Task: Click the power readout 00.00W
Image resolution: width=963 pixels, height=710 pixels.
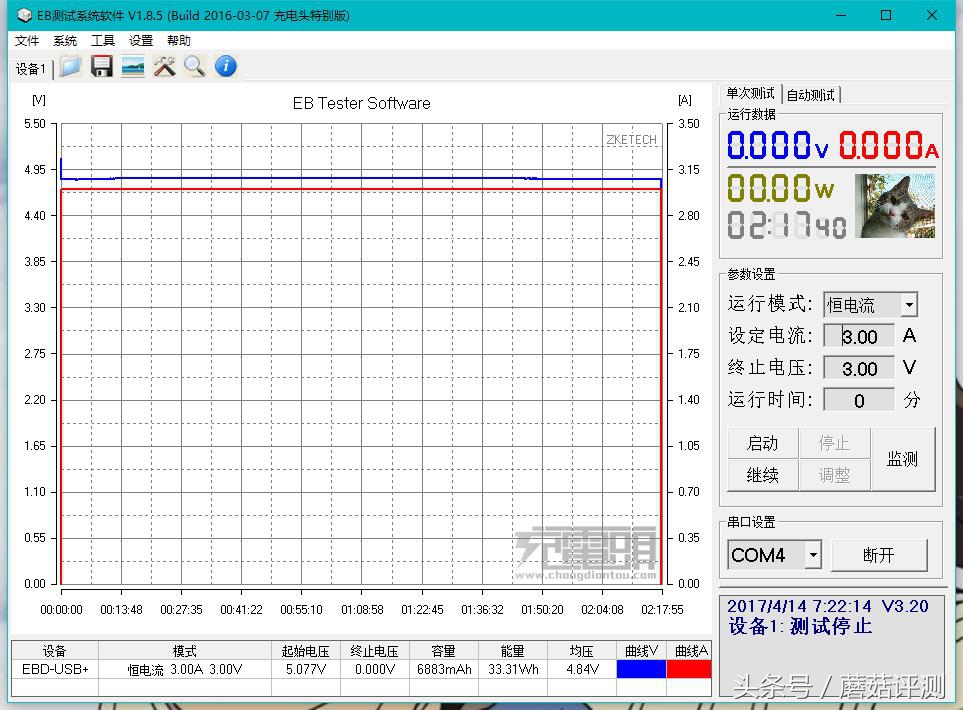Action: (x=781, y=189)
